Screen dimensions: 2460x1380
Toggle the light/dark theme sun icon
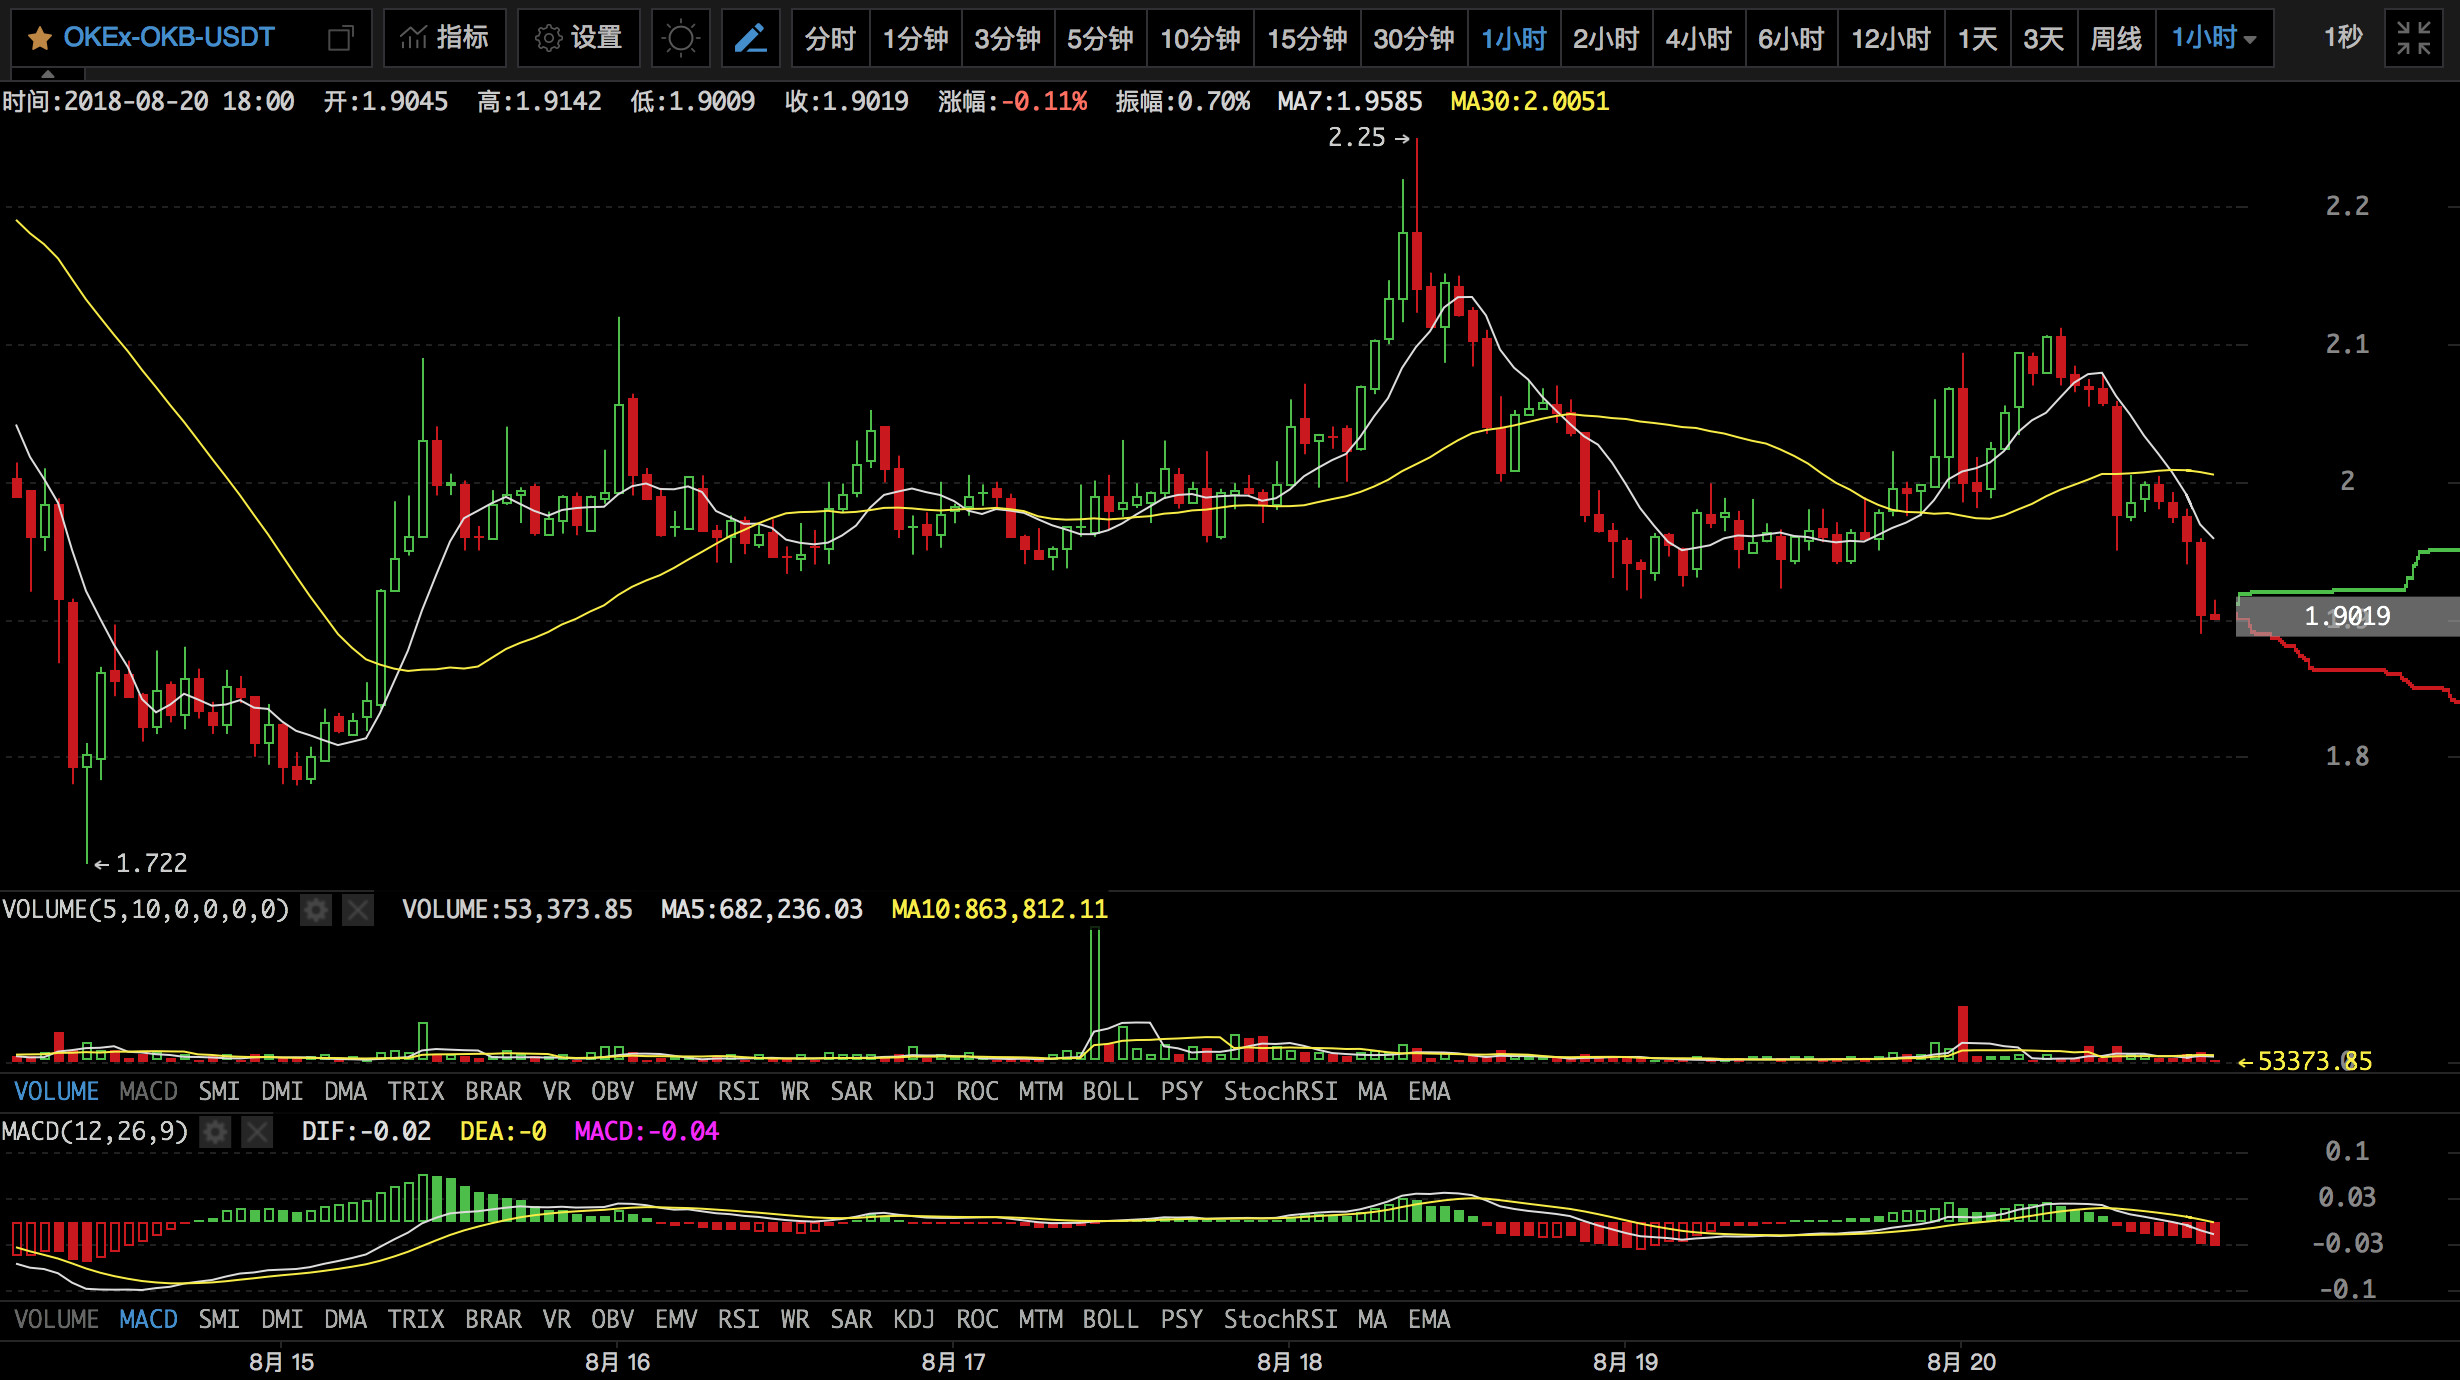681,38
